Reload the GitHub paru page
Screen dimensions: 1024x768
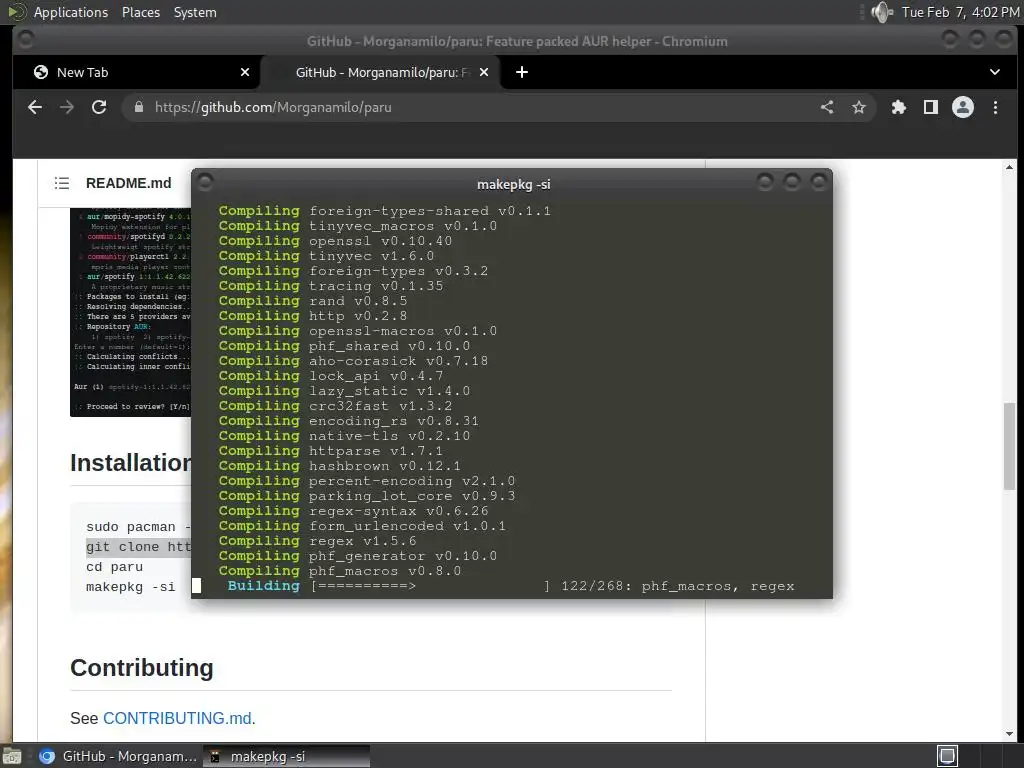pos(99,107)
